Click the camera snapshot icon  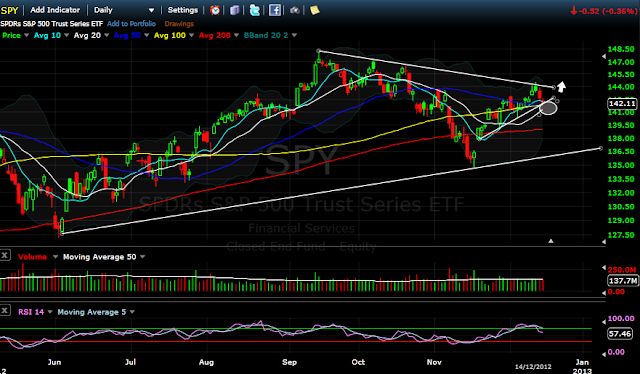(295, 10)
